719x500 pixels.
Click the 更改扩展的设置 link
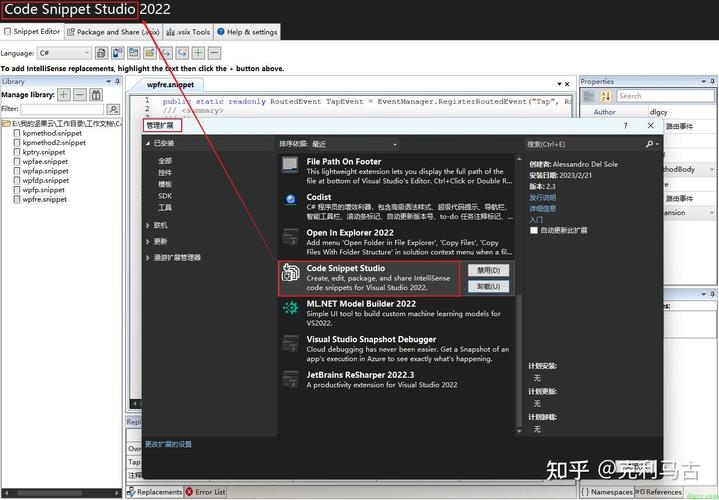pos(168,444)
